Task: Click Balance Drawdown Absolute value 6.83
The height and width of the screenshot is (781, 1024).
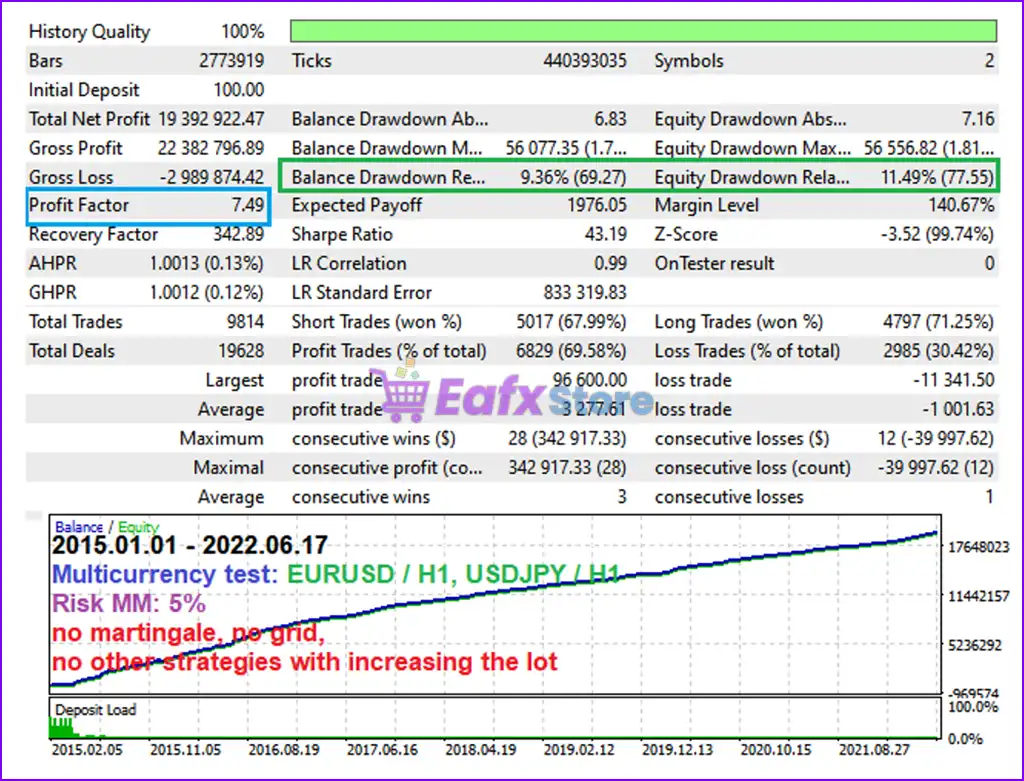Action: 611,119
